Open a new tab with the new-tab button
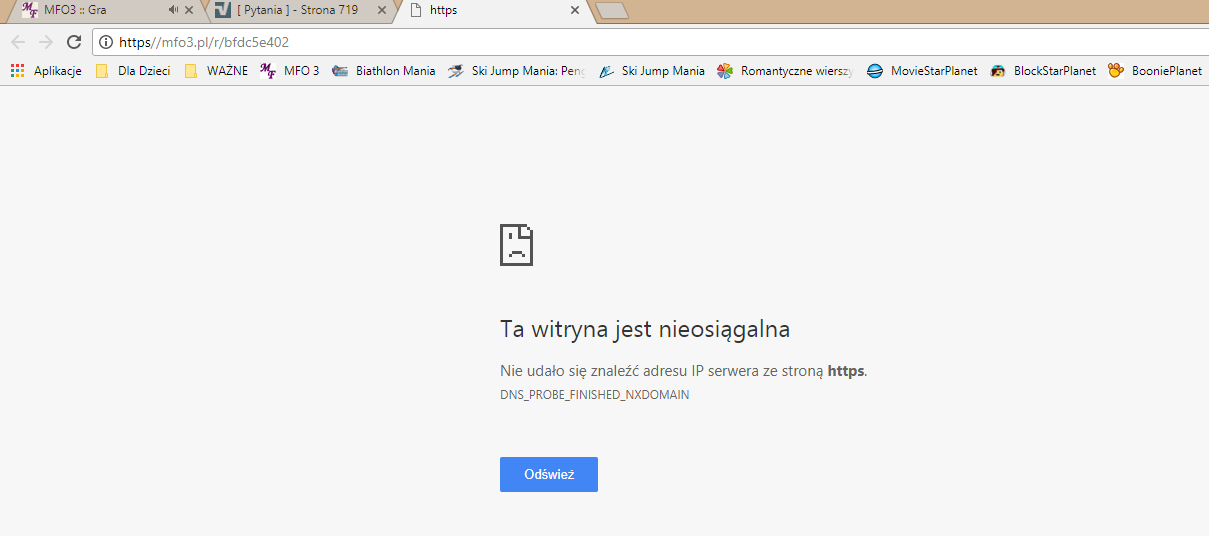The image size is (1209, 536). (x=611, y=10)
